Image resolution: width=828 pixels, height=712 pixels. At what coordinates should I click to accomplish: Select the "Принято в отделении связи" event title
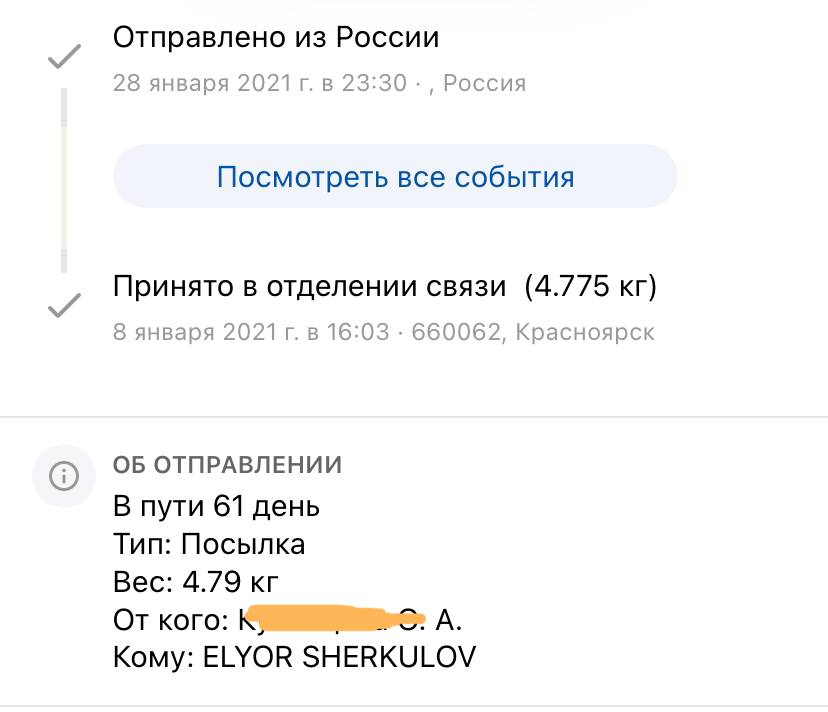coord(310,287)
